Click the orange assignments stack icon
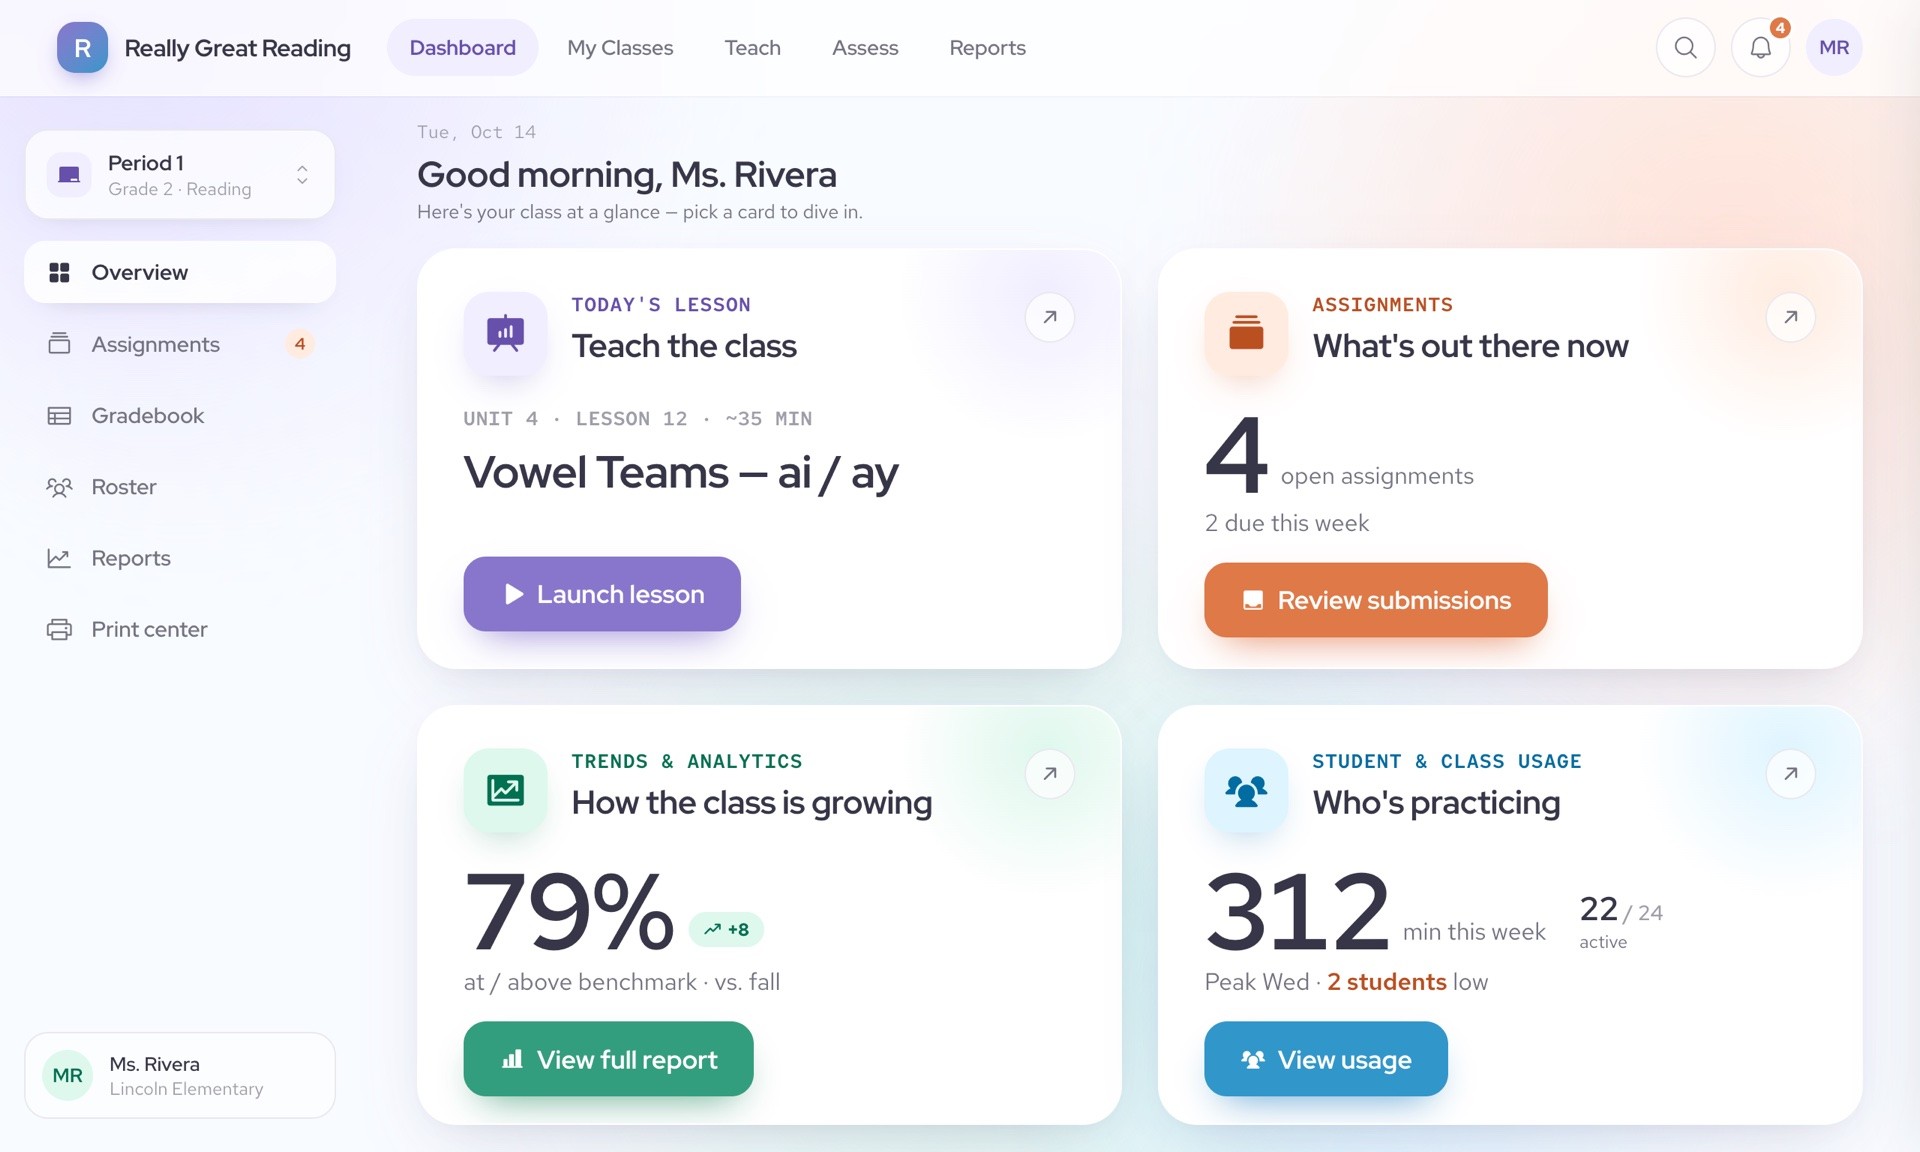Image resolution: width=1920 pixels, height=1152 pixels. click(1246, 333)
